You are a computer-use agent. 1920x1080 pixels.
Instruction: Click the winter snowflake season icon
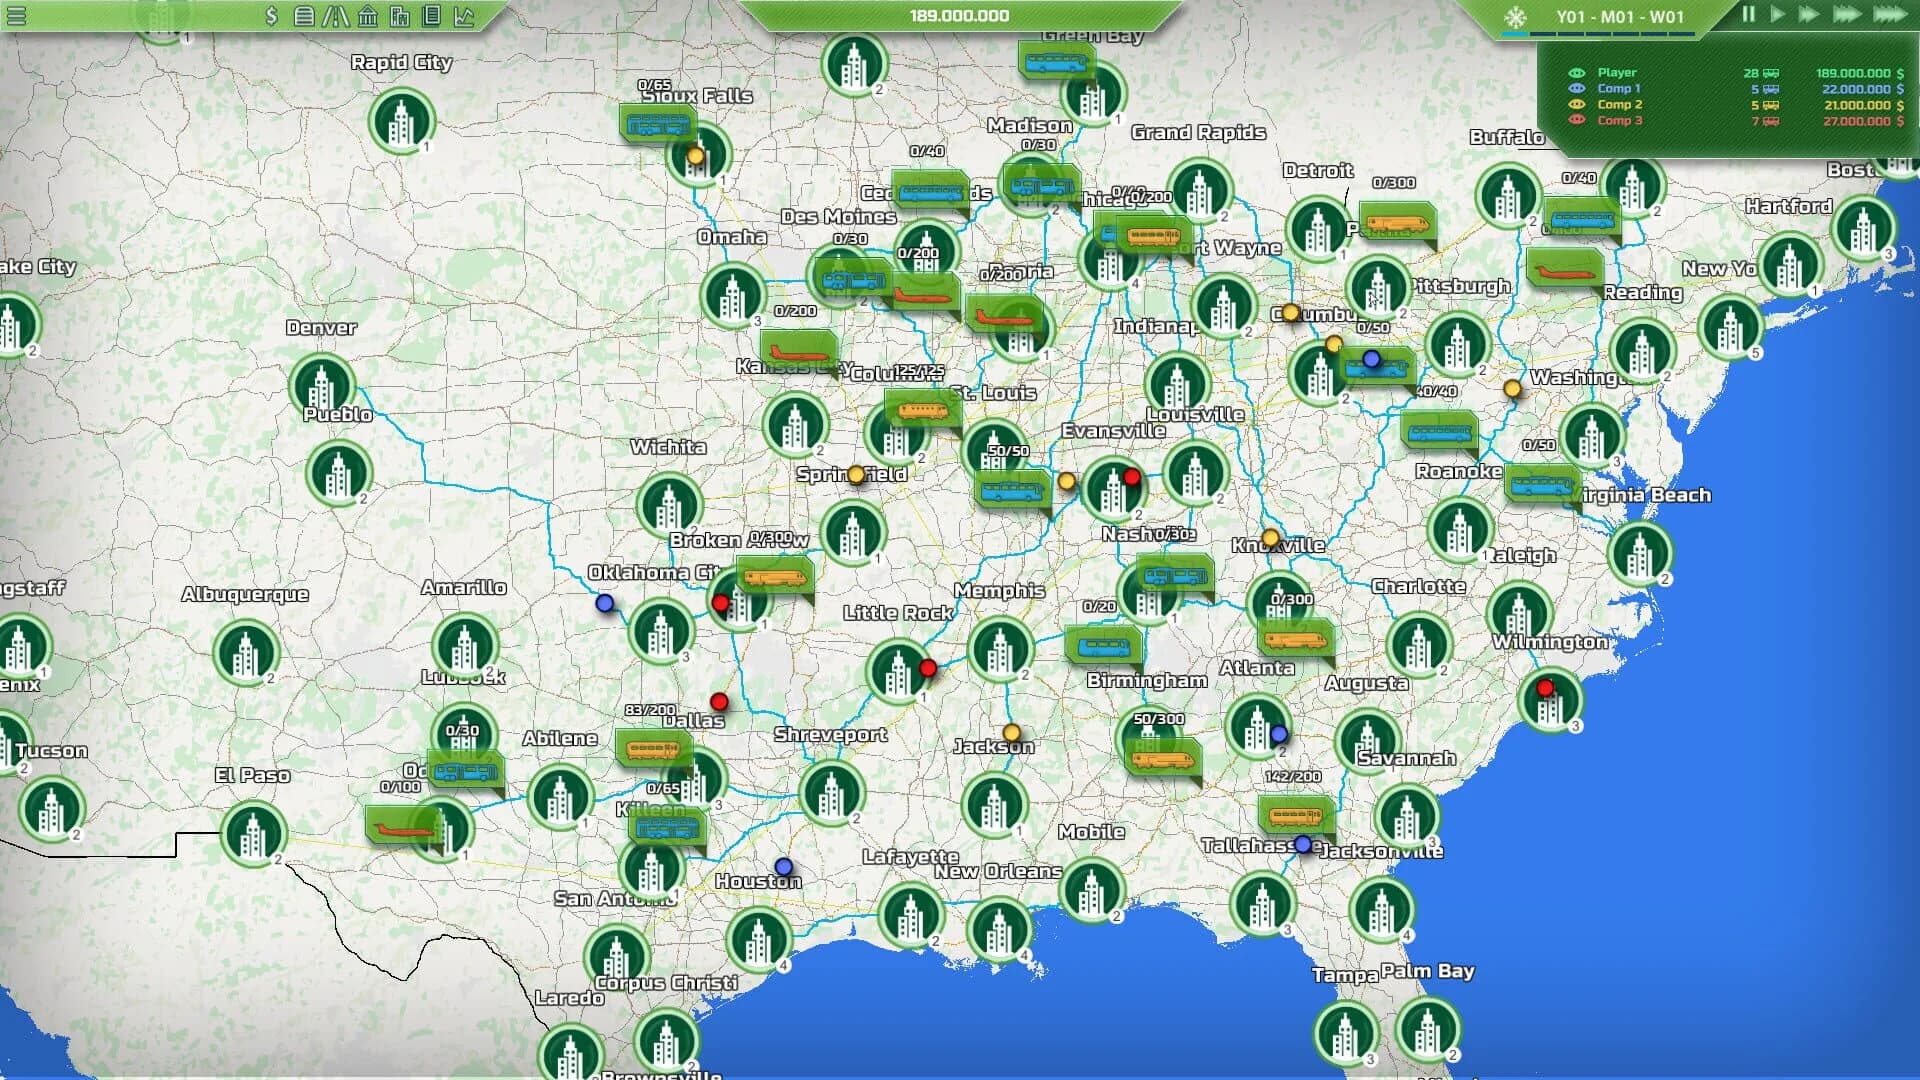[x=1516, y=15]
